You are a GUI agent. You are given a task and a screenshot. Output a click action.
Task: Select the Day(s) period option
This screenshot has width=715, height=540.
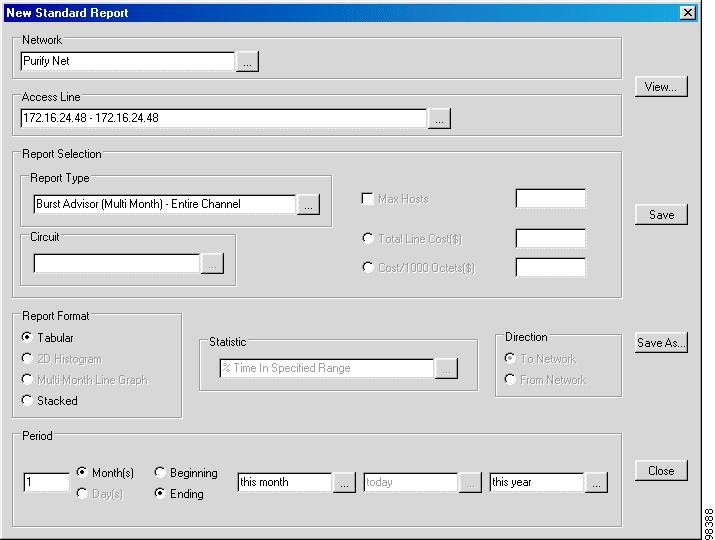click(x=82, y=493)
